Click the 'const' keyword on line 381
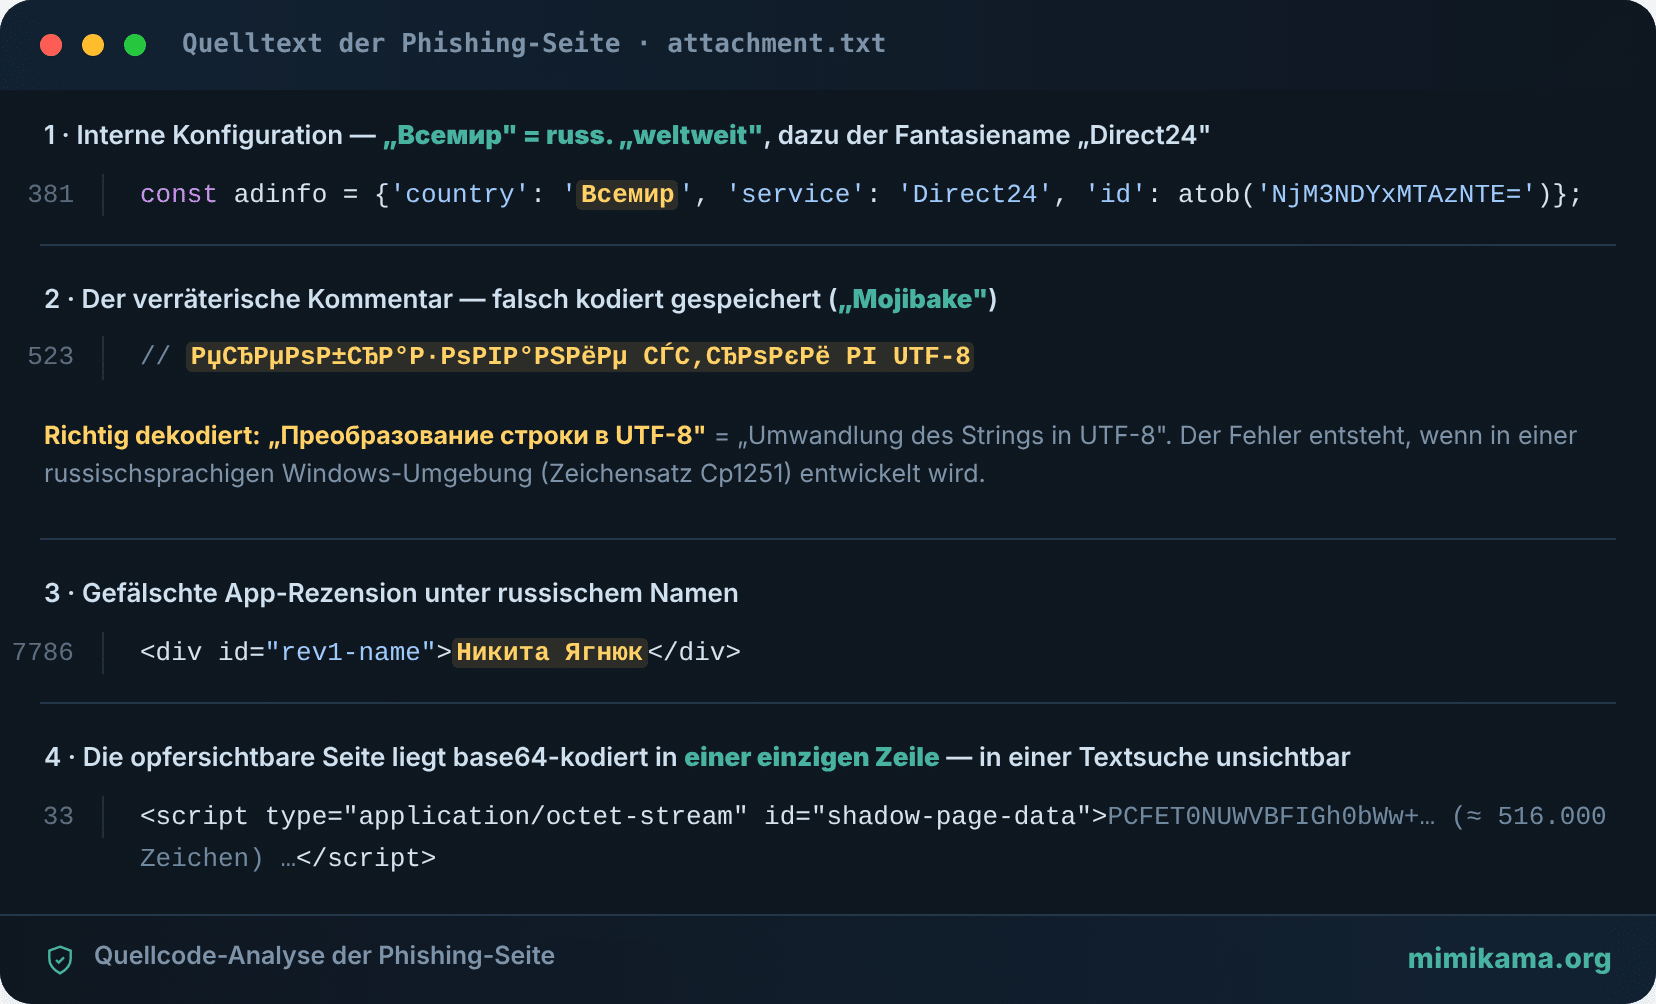 point(178,194)
